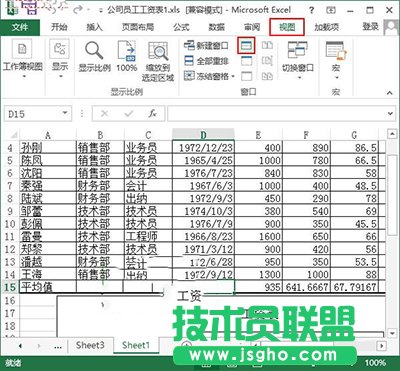
Task: Click the split window icon
Action: point(246,46)
